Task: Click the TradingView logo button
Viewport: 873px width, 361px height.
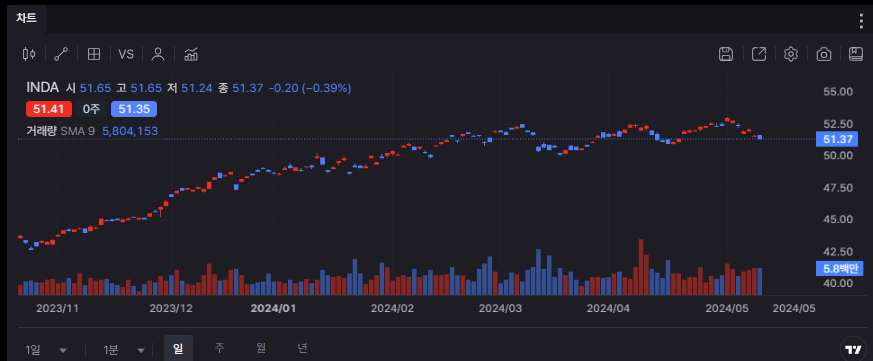Action: [x=852, y=349]
